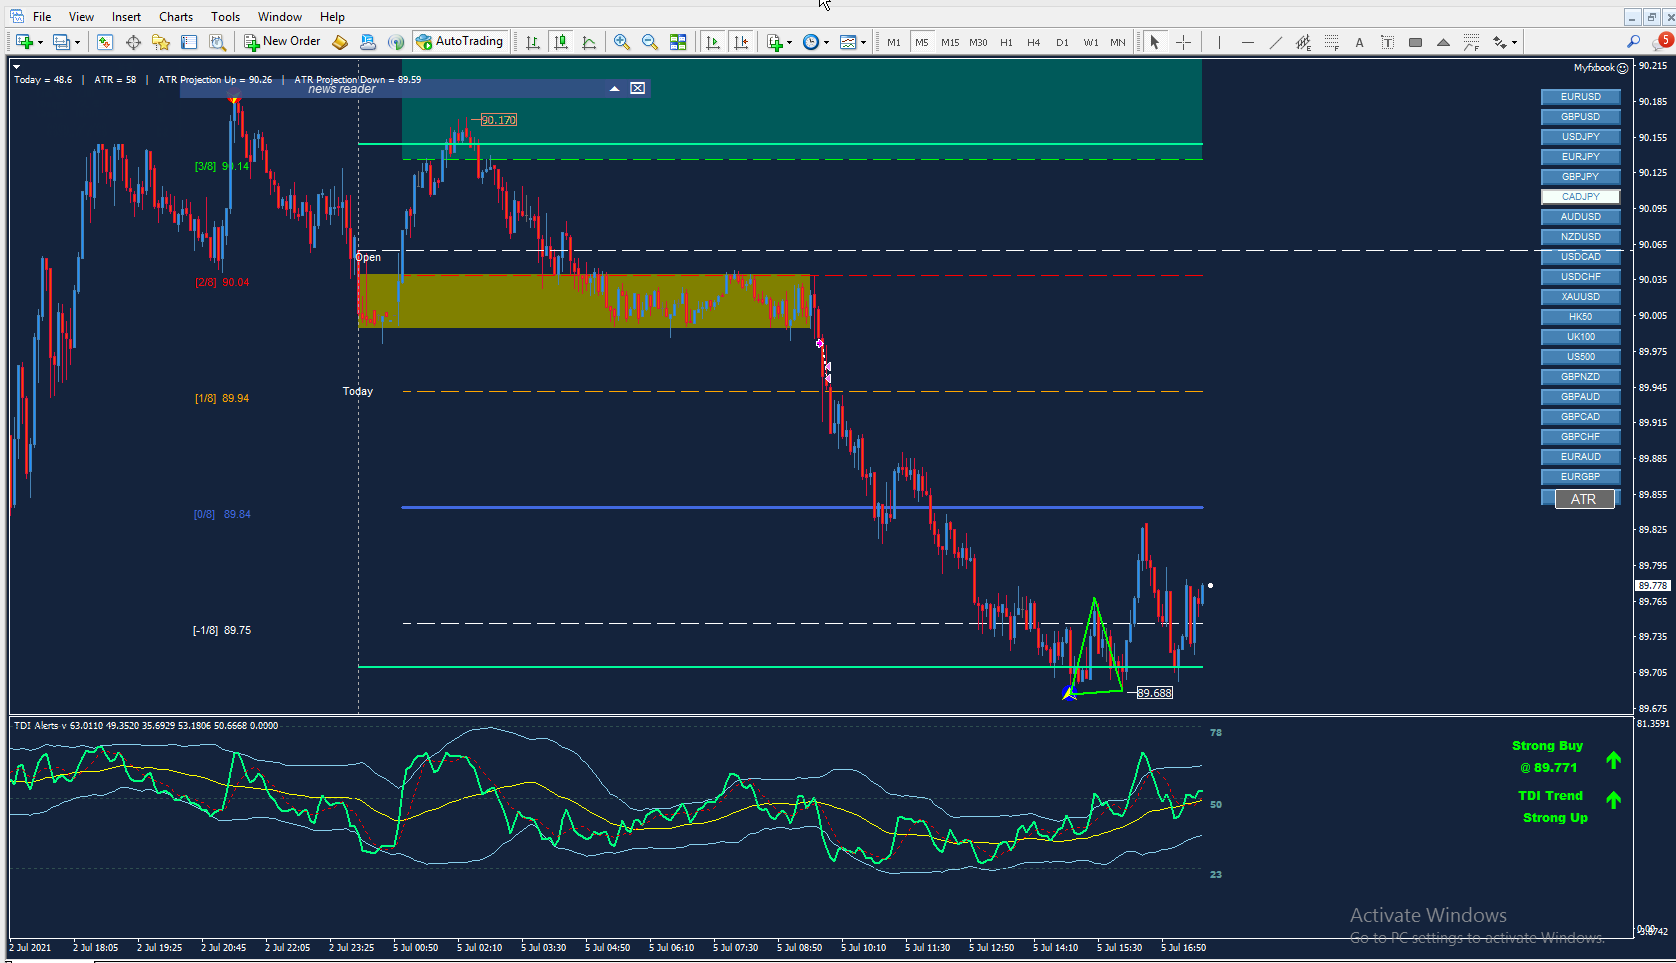Click the New Order button
Screen dimensions: 1676x963
(282, 42)
